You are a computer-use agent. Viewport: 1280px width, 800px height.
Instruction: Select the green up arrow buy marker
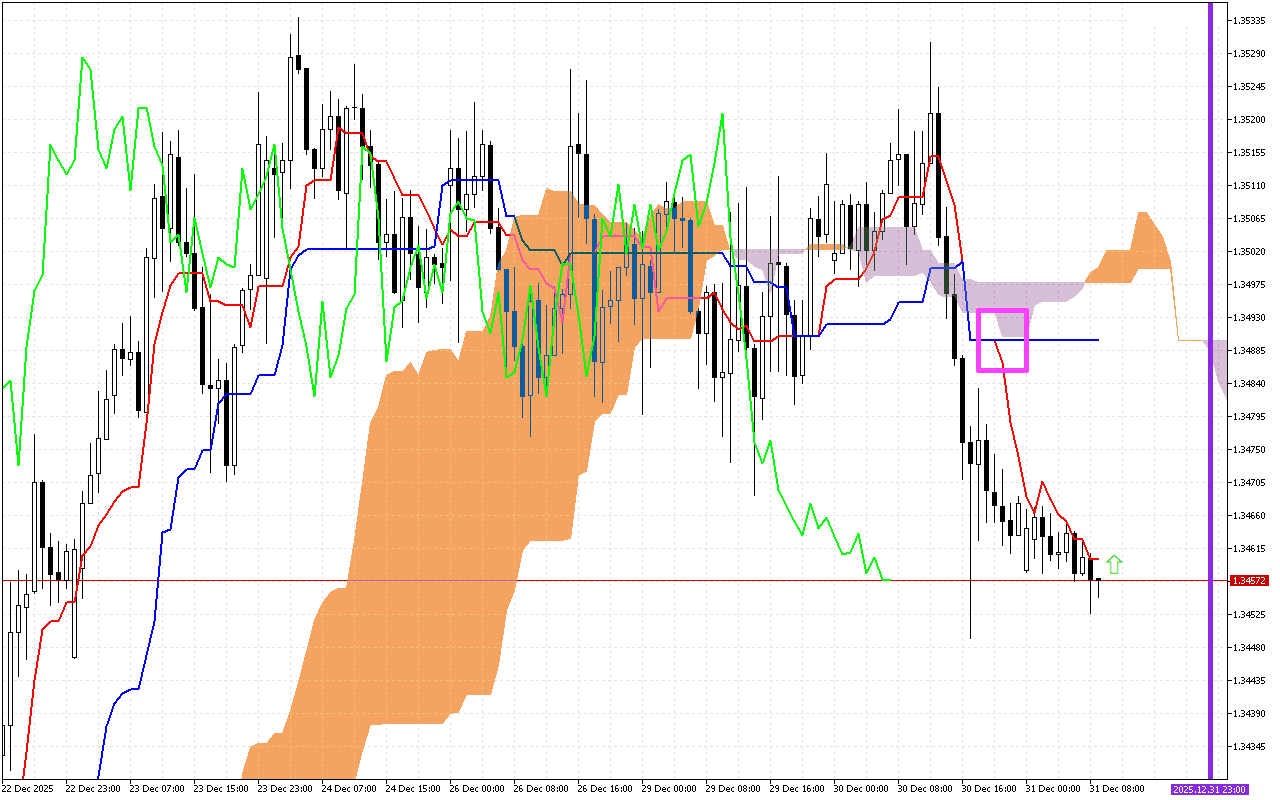(x=1116, y=562)
